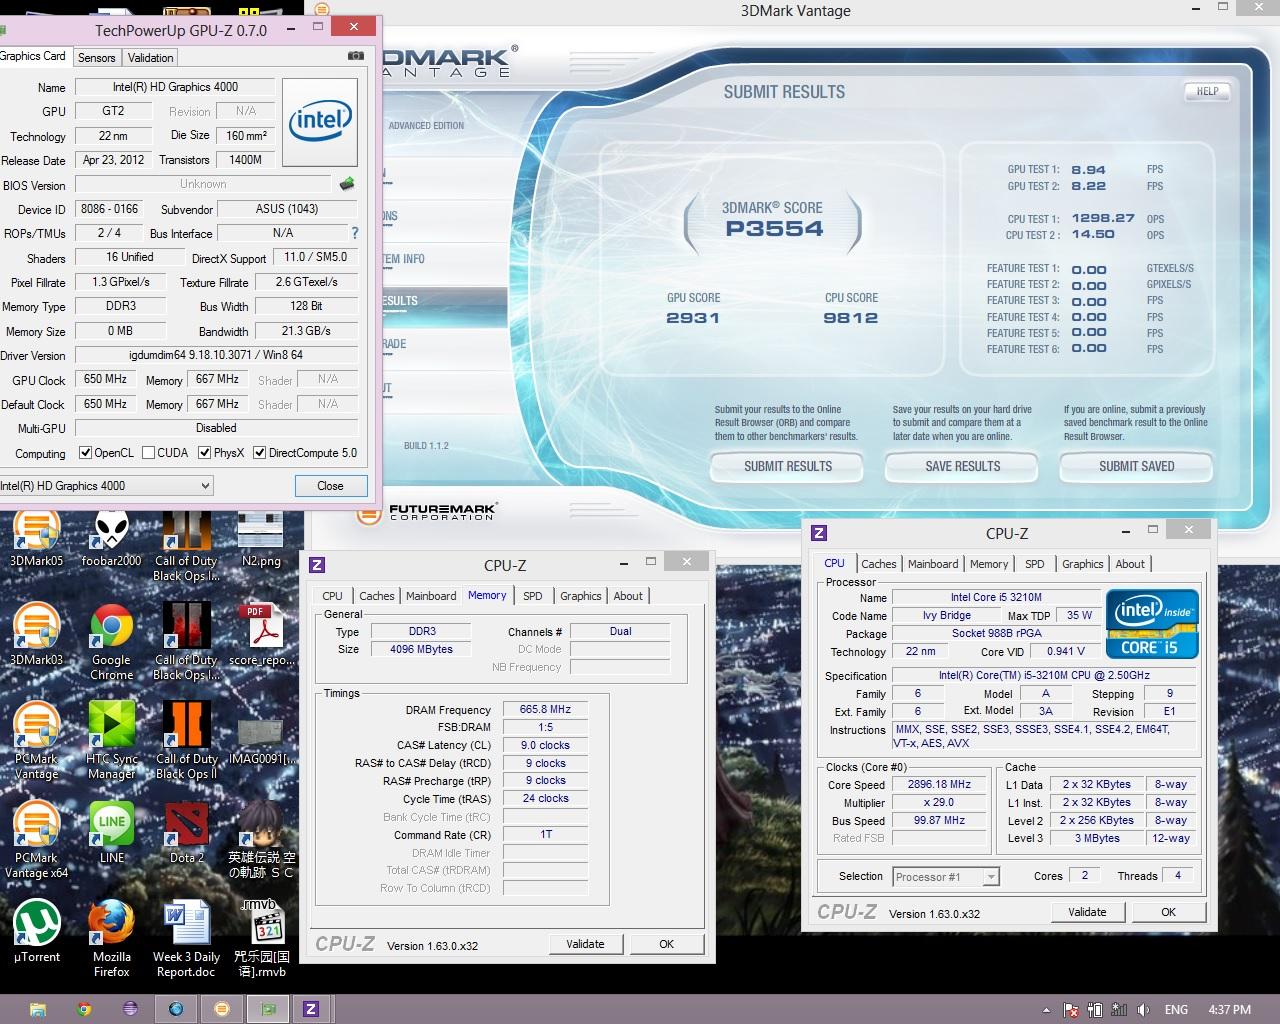The height and width of the screenshot is (1024, 1280).
Task: Open File Explorer from the taskbar
Action: (x=37, y=1009)
